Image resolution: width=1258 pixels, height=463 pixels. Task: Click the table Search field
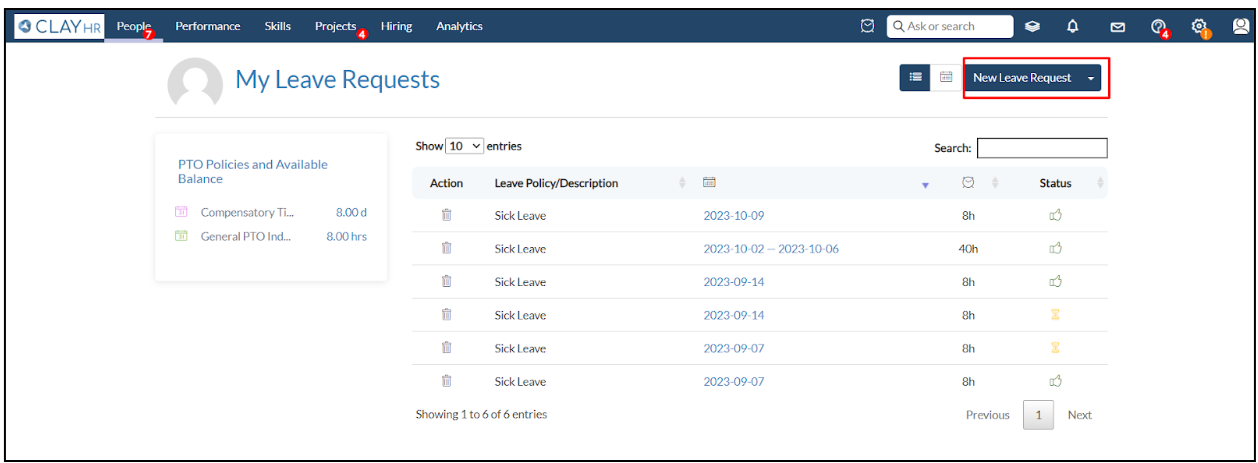click(1042, 148)
